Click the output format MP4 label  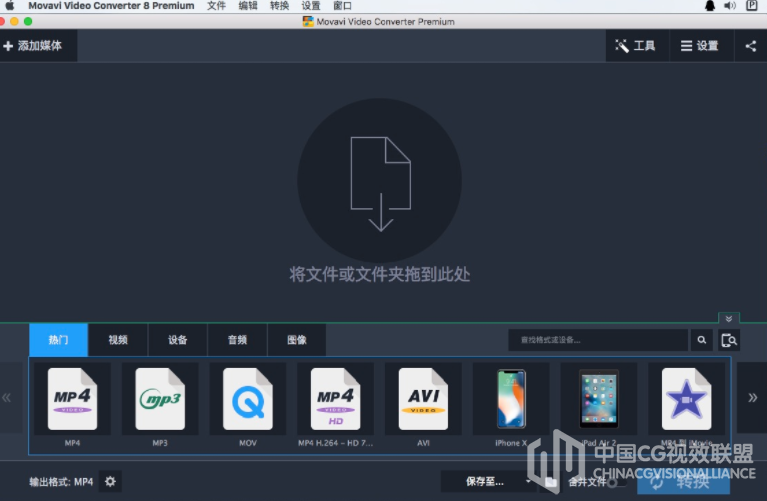coord(61,482)
